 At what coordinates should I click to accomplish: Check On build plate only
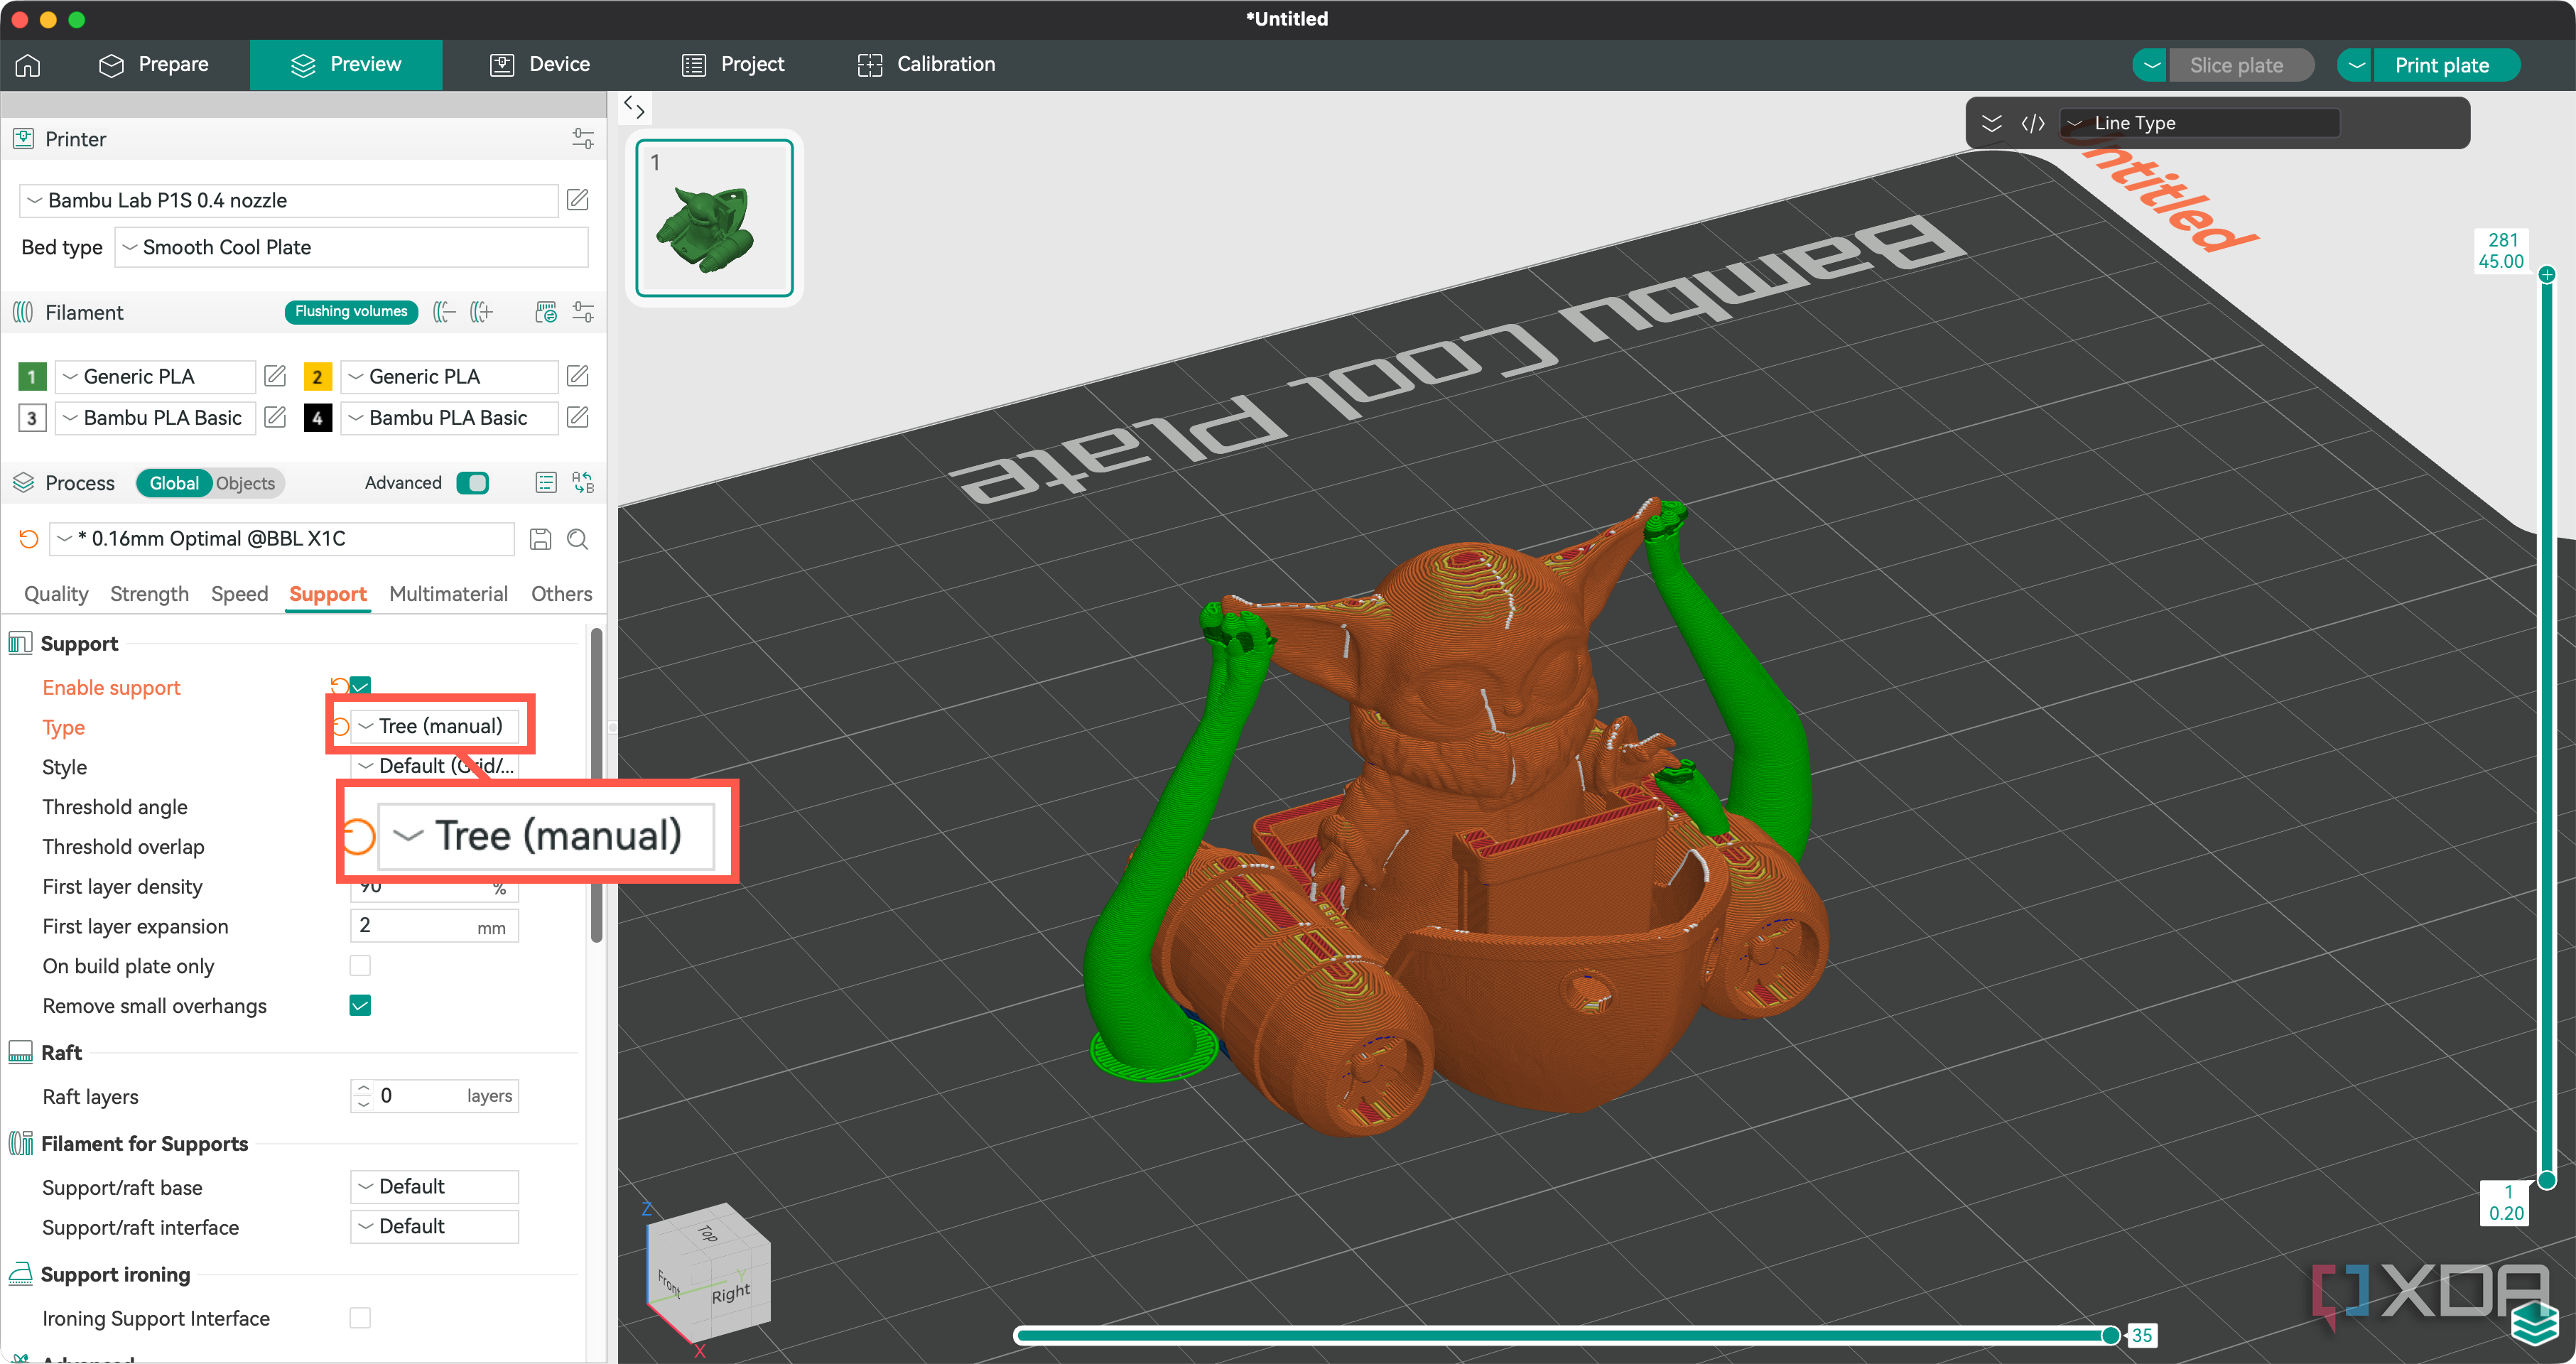click(x=360, y=965)
